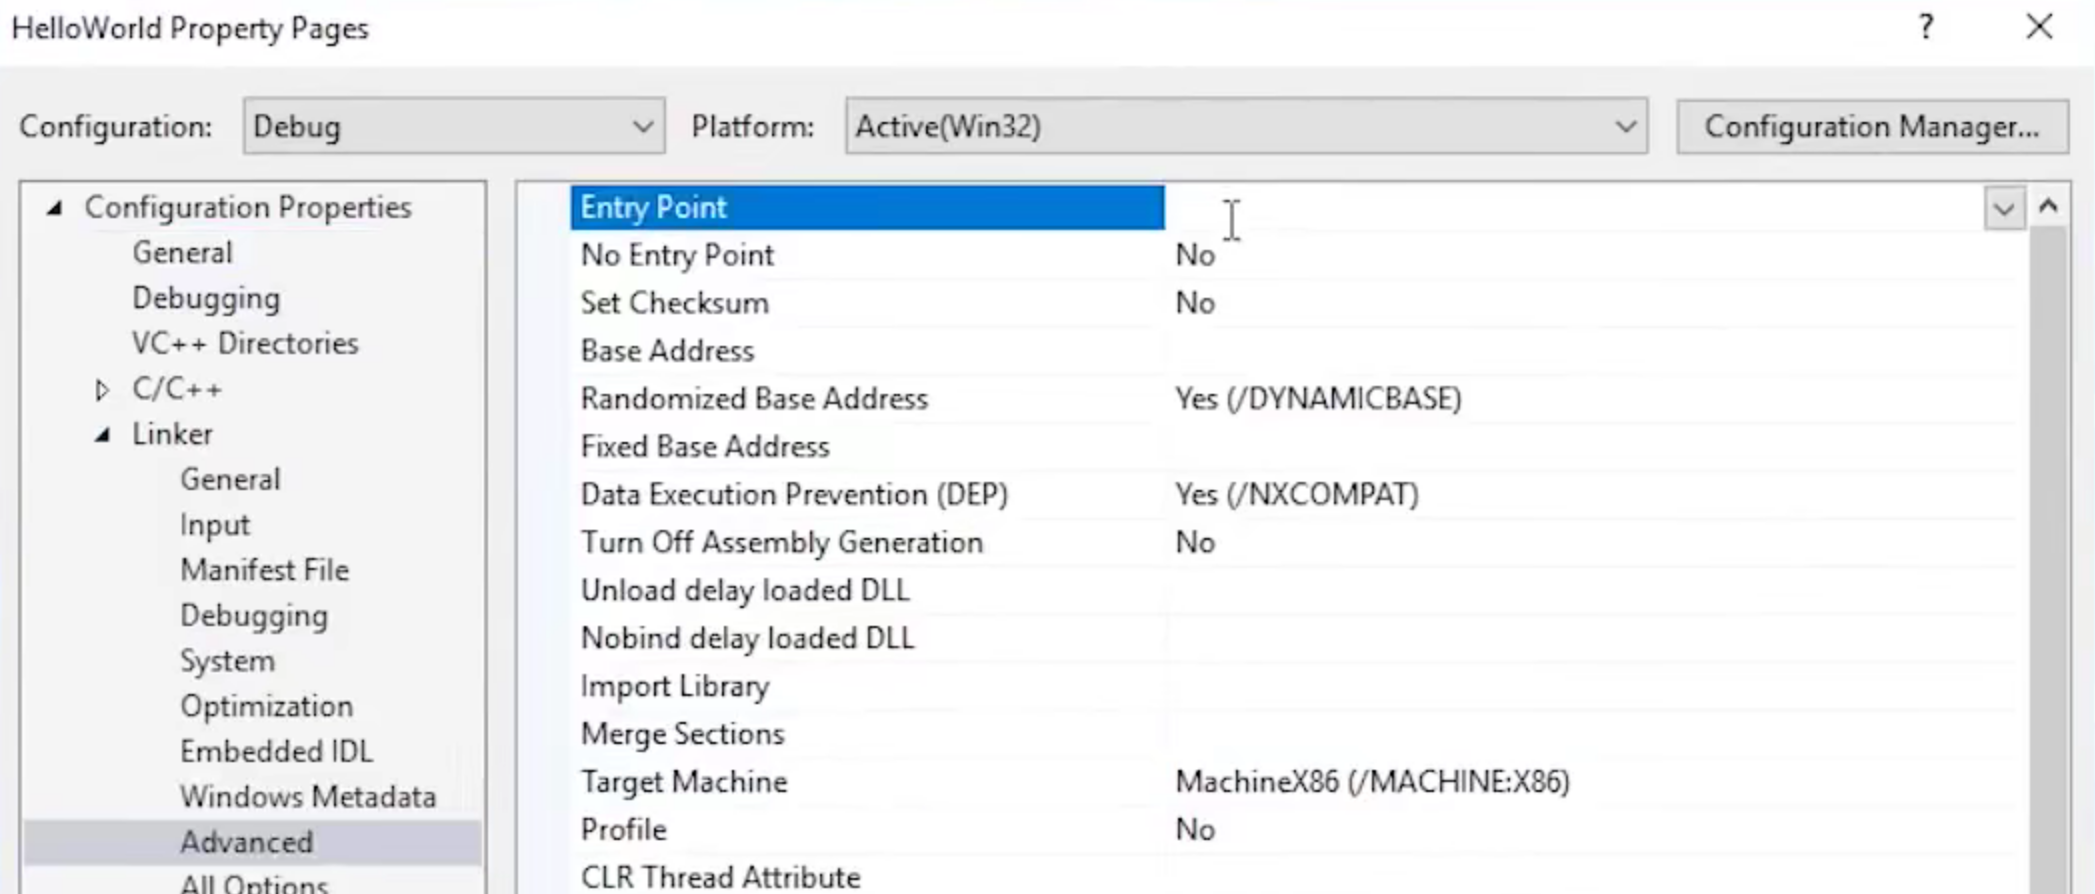Click the Profile value 'No'
Image resolution: width=2095 pixels, height=894 pixels.
click(1195, 830)
